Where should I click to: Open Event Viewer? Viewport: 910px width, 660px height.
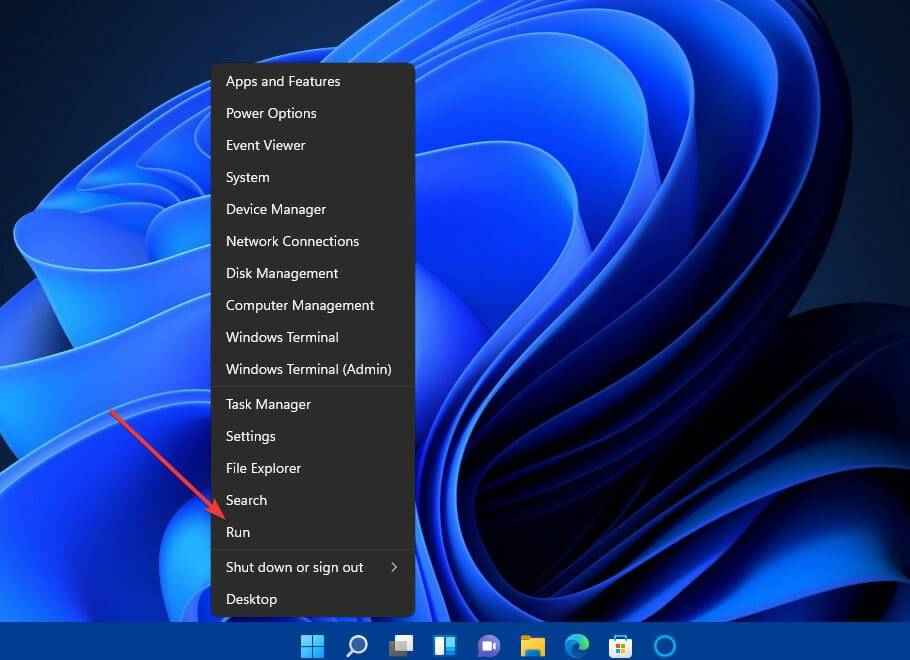[x=265, y=145]
